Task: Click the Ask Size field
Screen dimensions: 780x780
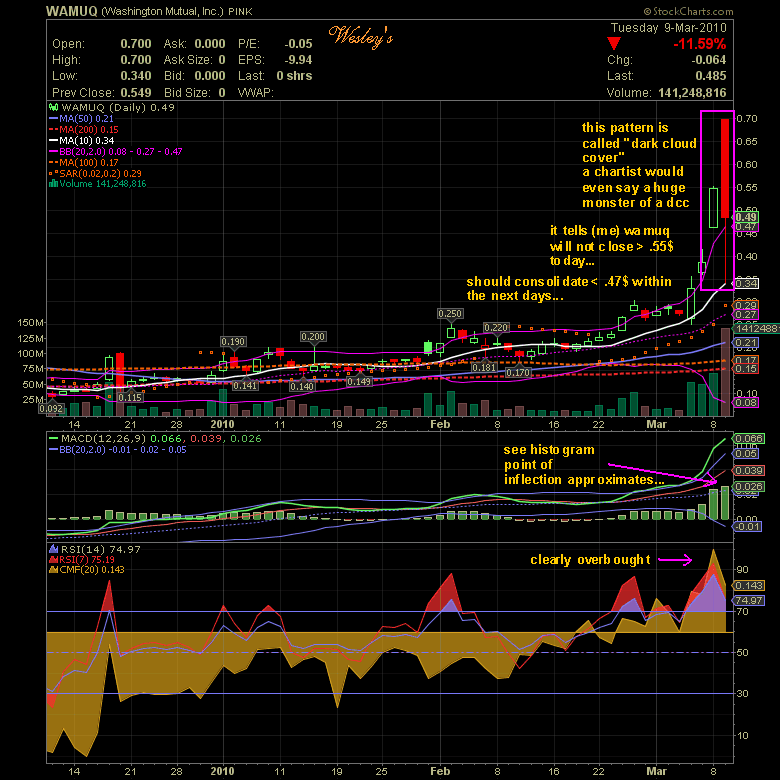Action: 195,60
